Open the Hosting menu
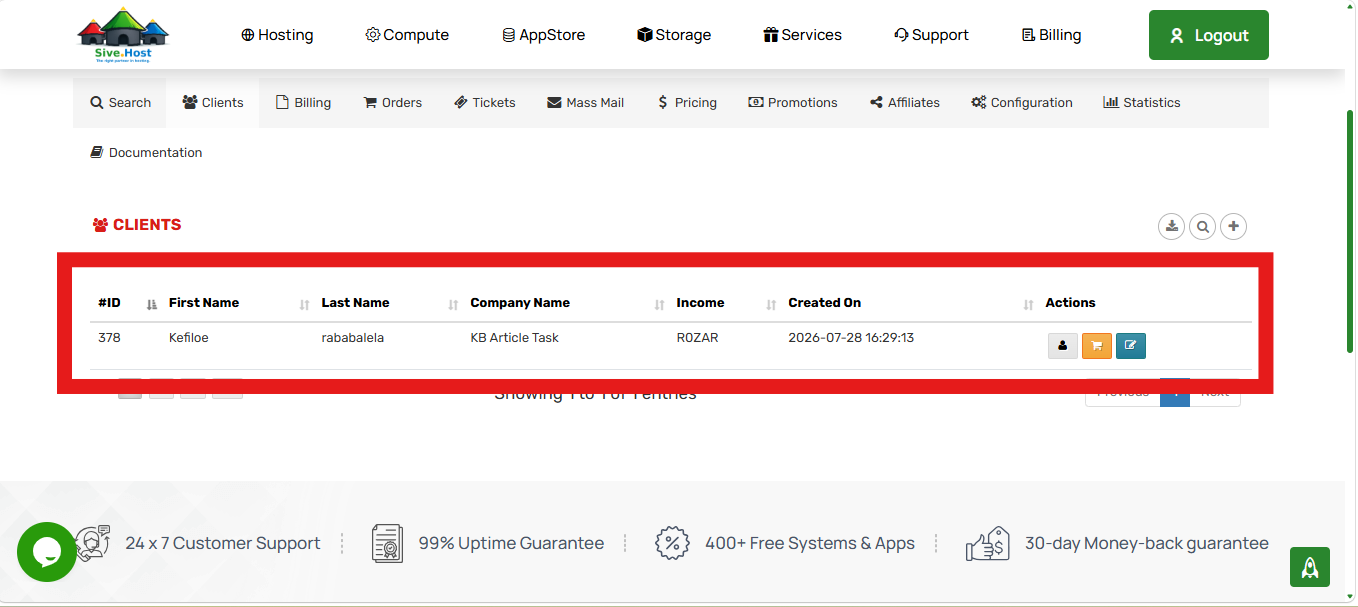 (x=277, y=35)
